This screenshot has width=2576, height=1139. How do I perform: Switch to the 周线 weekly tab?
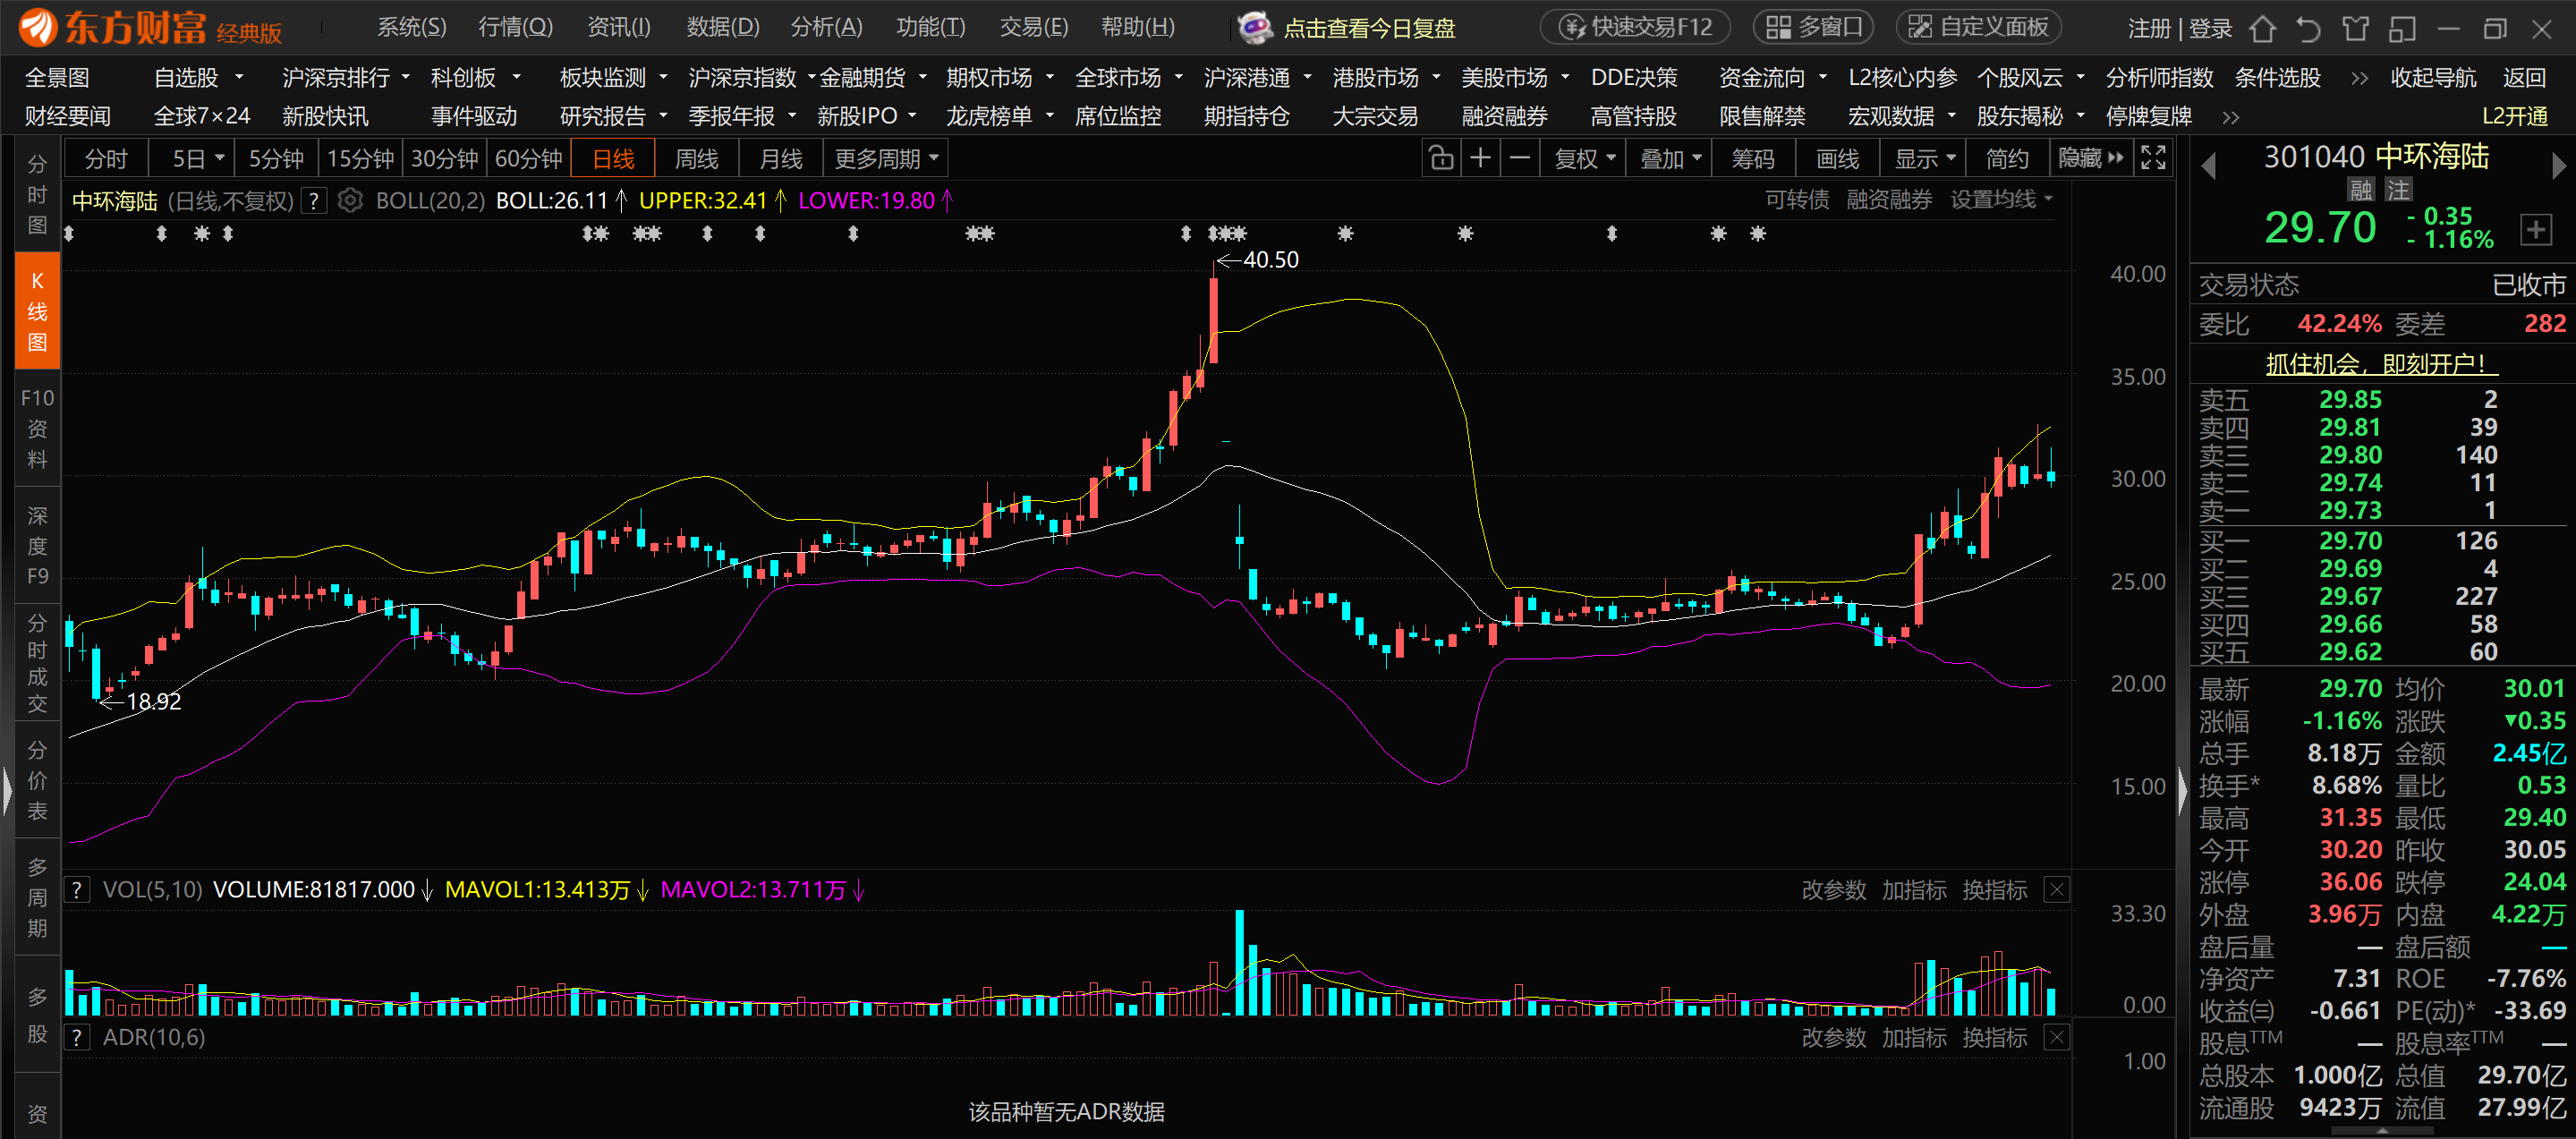(696, 159)
